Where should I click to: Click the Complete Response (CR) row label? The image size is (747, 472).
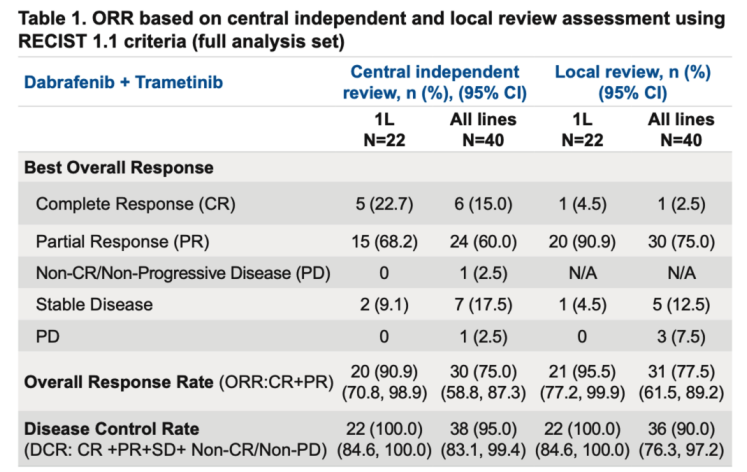135,204
